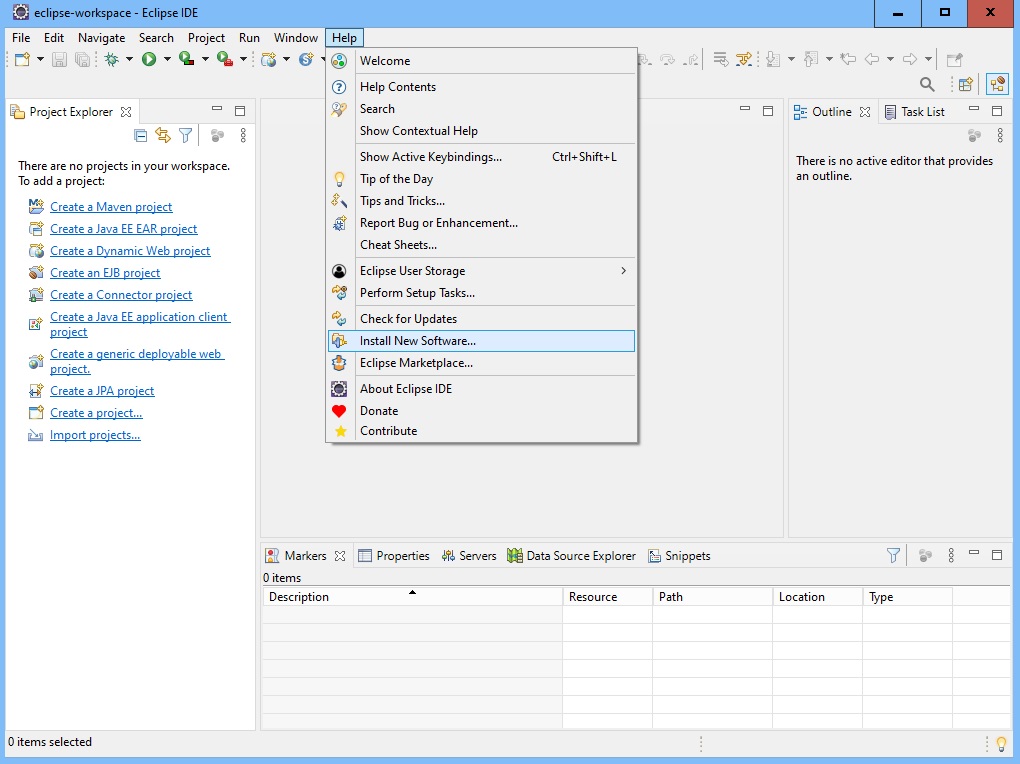Click the Toggle Word Wrap toolbar icon

(x=720, y=59)
